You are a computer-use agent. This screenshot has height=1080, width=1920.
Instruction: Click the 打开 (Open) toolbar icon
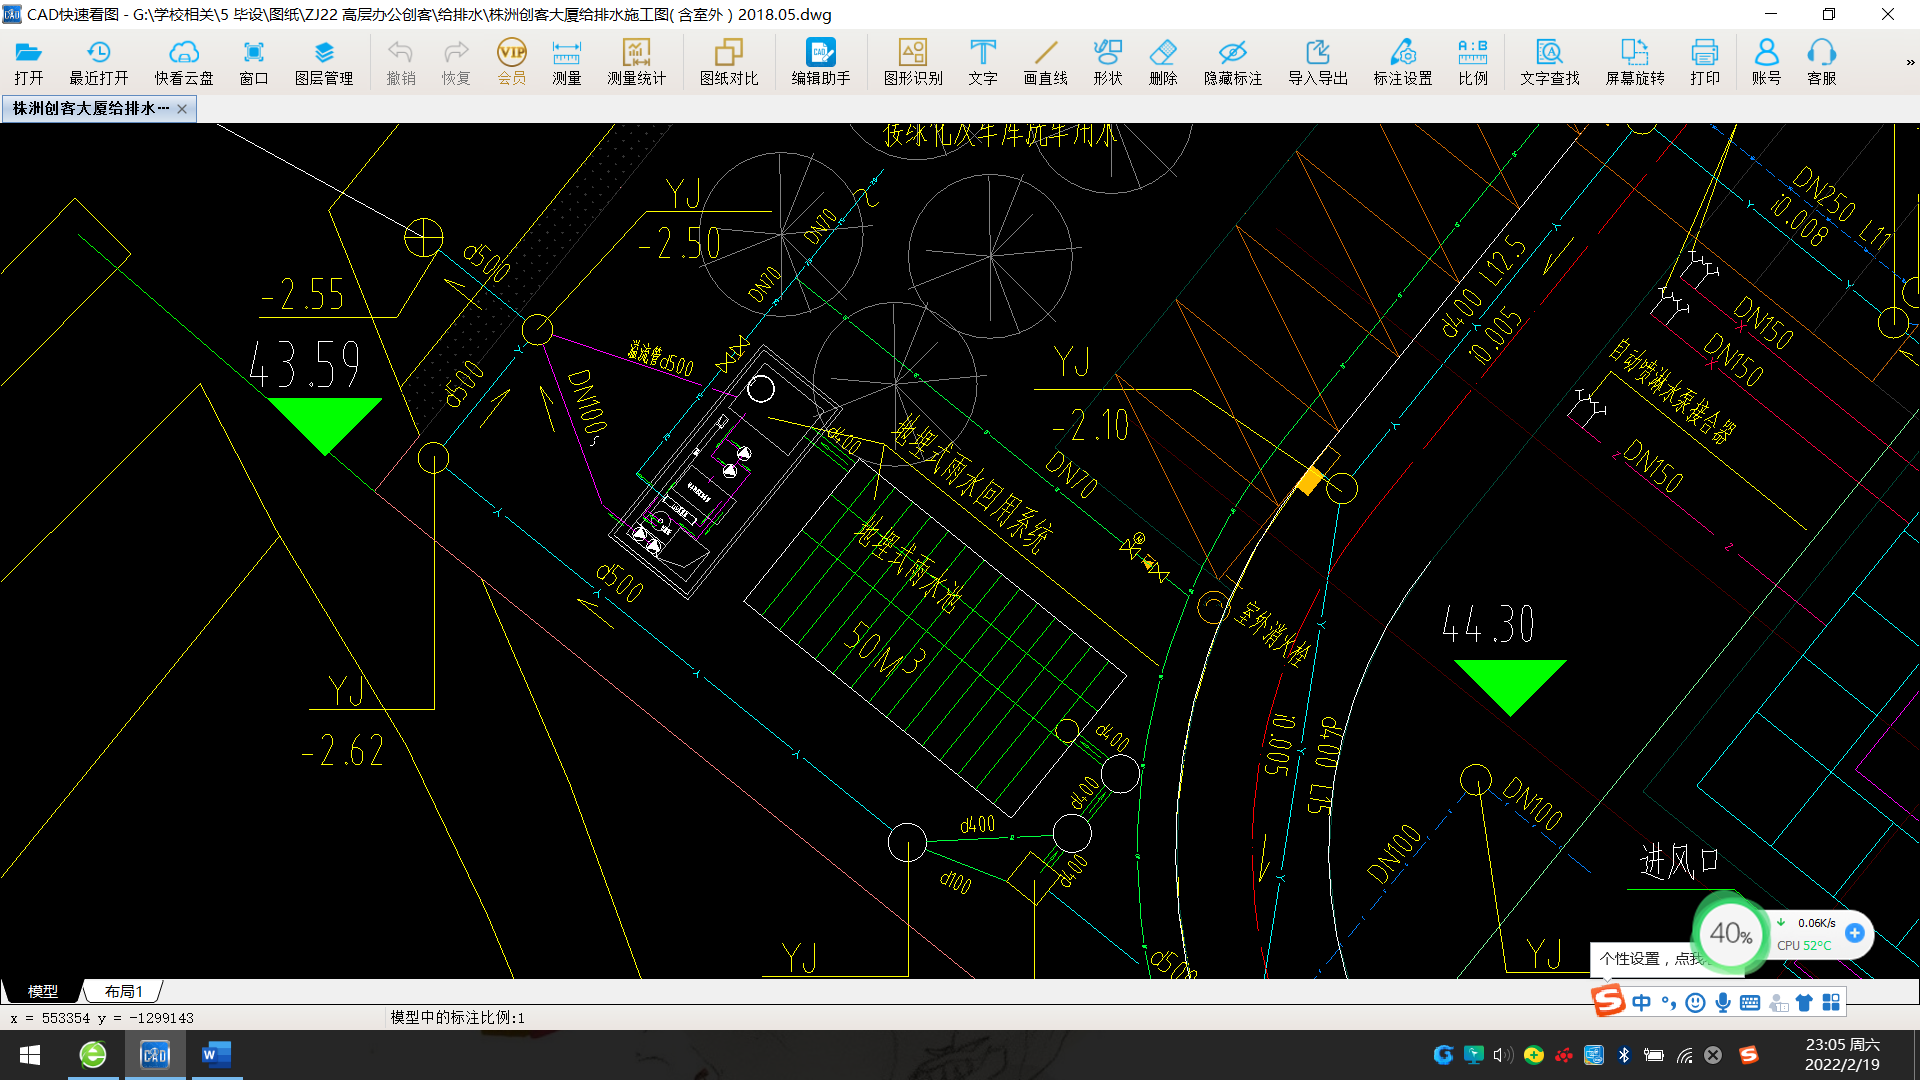click(29, 62)
